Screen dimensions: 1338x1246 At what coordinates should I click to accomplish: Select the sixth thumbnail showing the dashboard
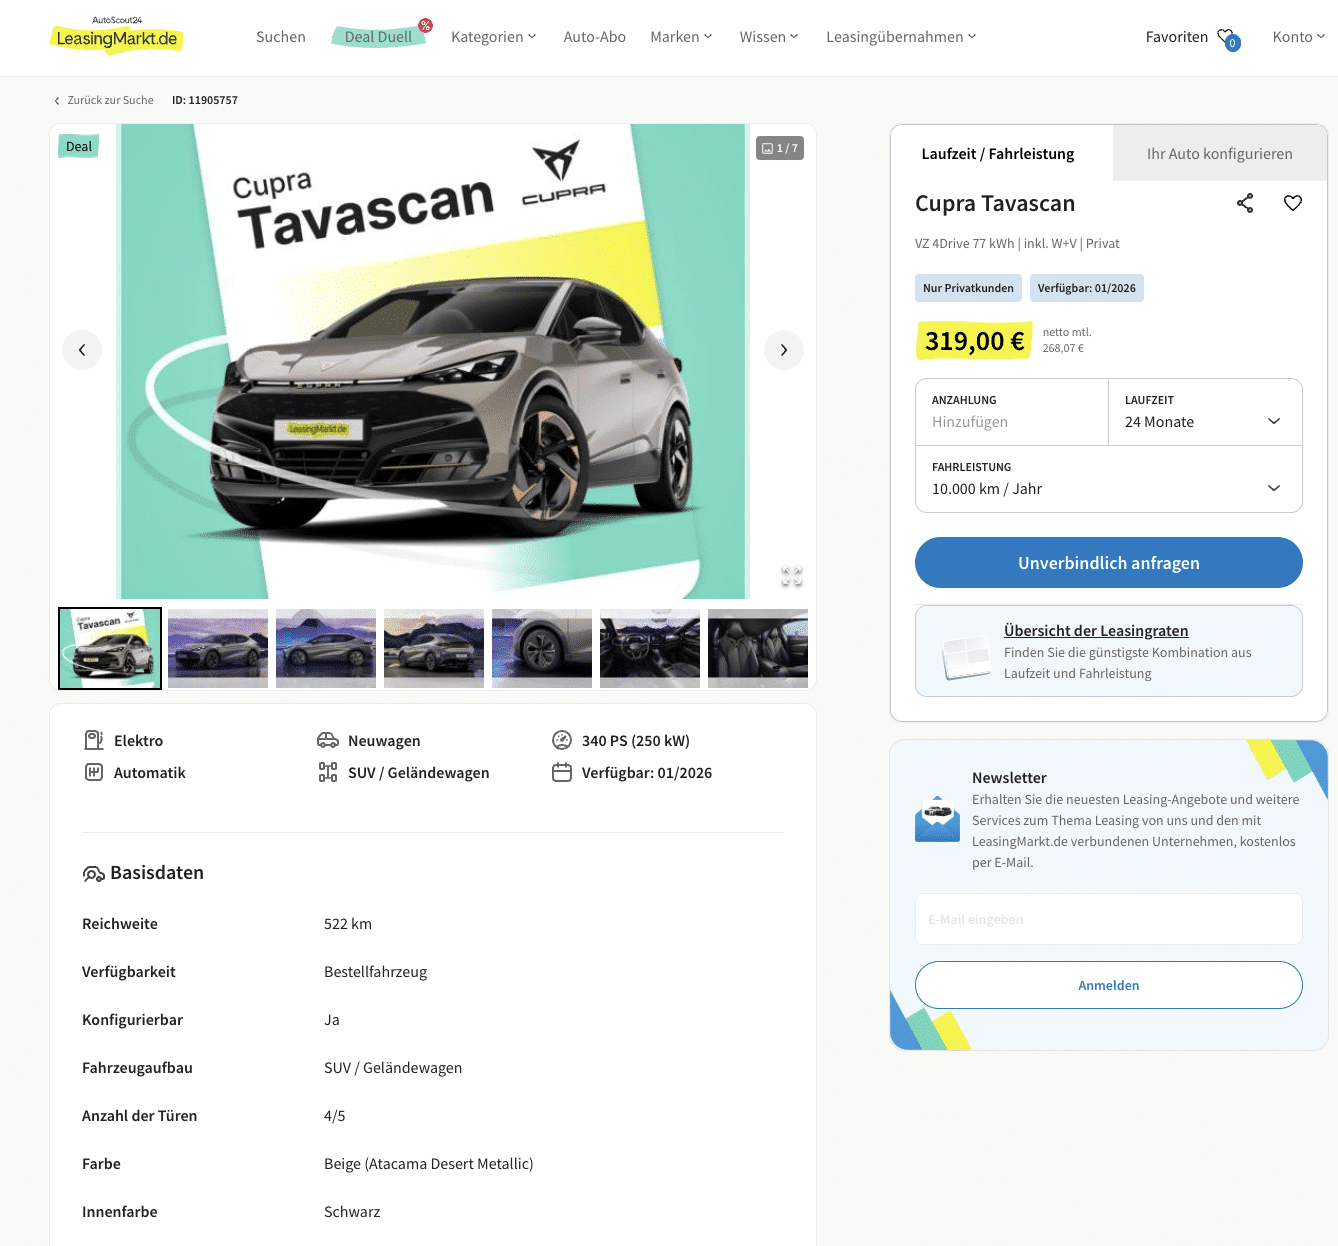pos(650,648)
